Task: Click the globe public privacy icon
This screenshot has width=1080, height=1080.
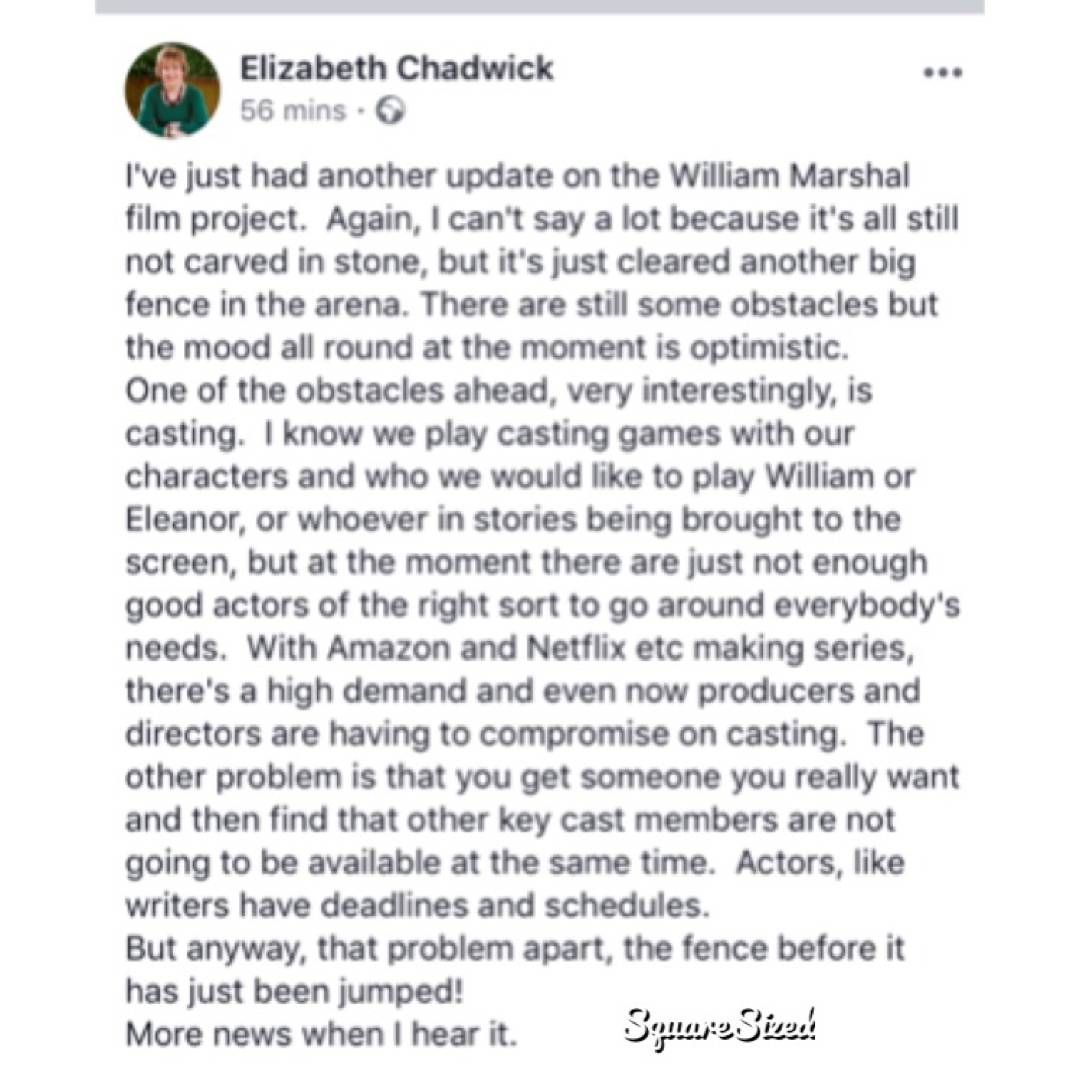Action: point(390,111)
